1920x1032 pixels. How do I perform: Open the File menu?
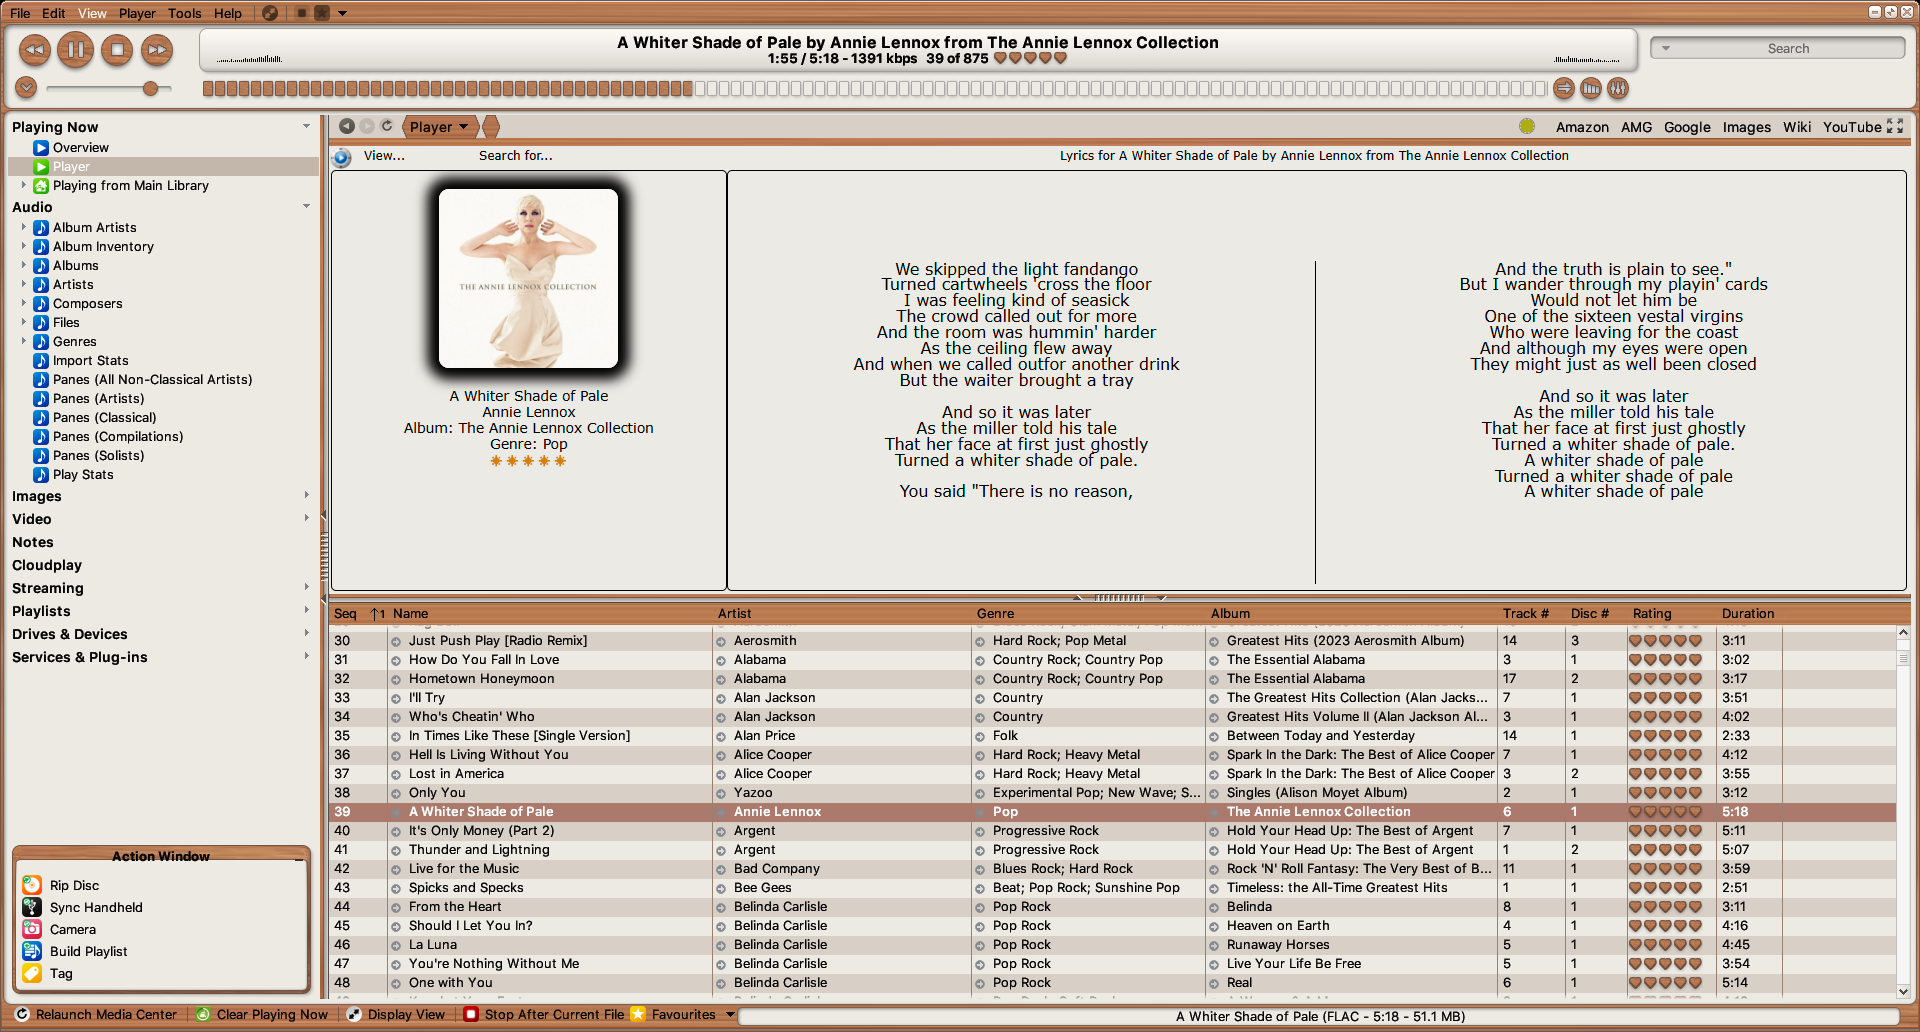pyautogui.click(x=20, y=13)
